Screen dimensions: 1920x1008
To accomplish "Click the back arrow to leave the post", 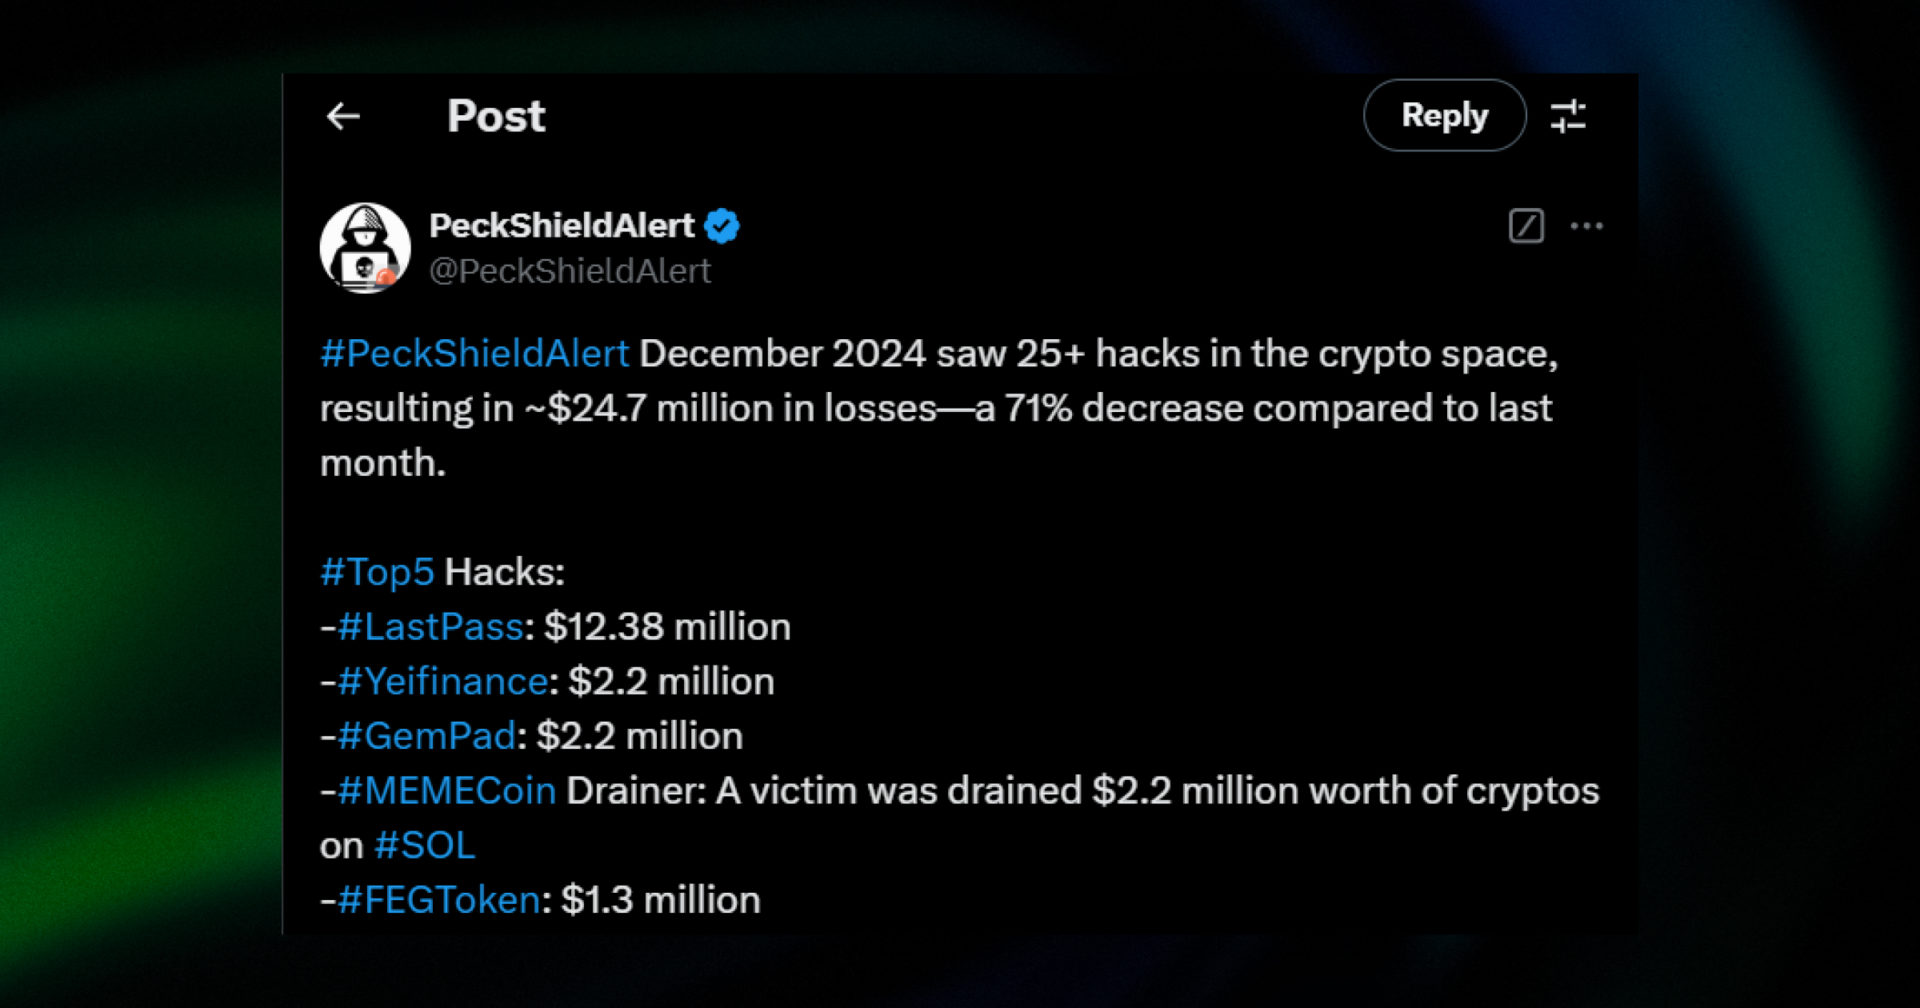I will pyautogui.click(x=345, y=117).
